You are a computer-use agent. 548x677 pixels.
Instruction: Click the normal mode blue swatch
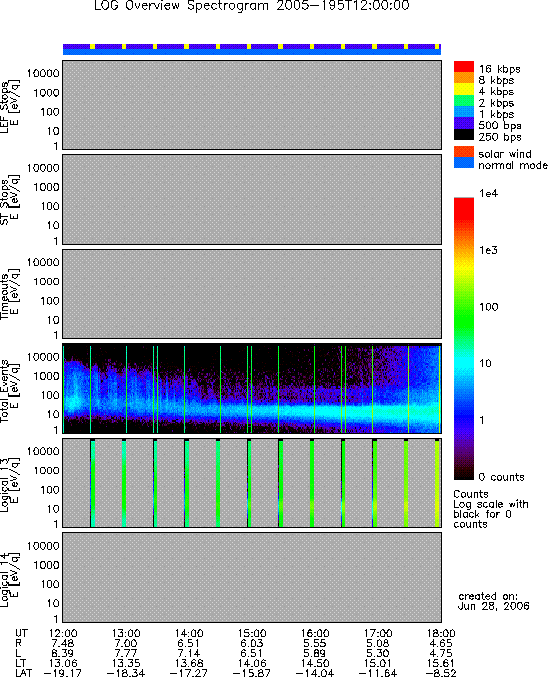tap(464, 163)
